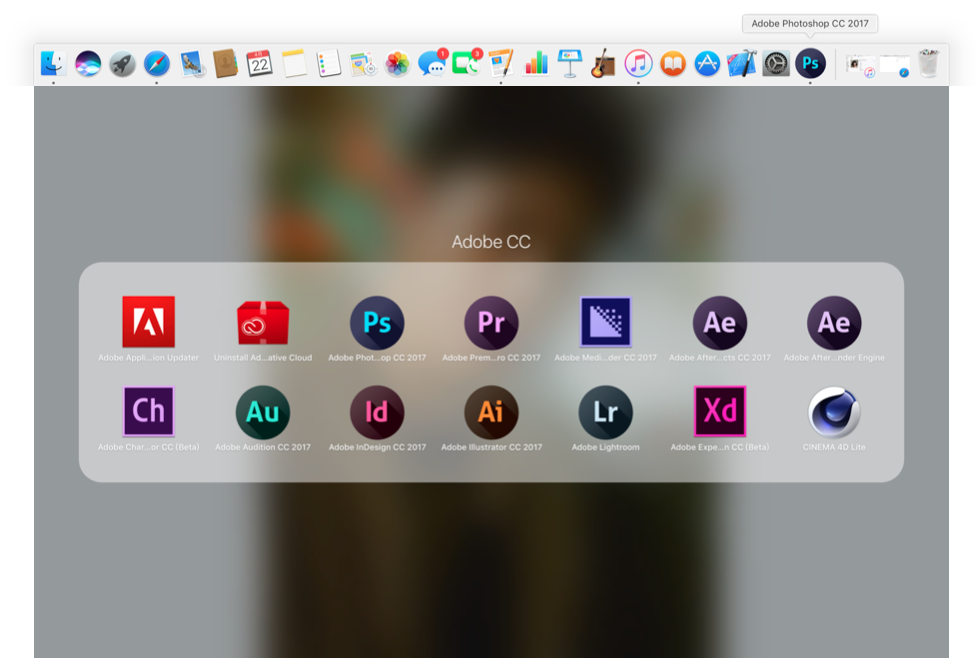Image resolution: width=979 pixels, height=664 pixels.
Task: Open Finder from the Dock
Action: click(54, 63)
